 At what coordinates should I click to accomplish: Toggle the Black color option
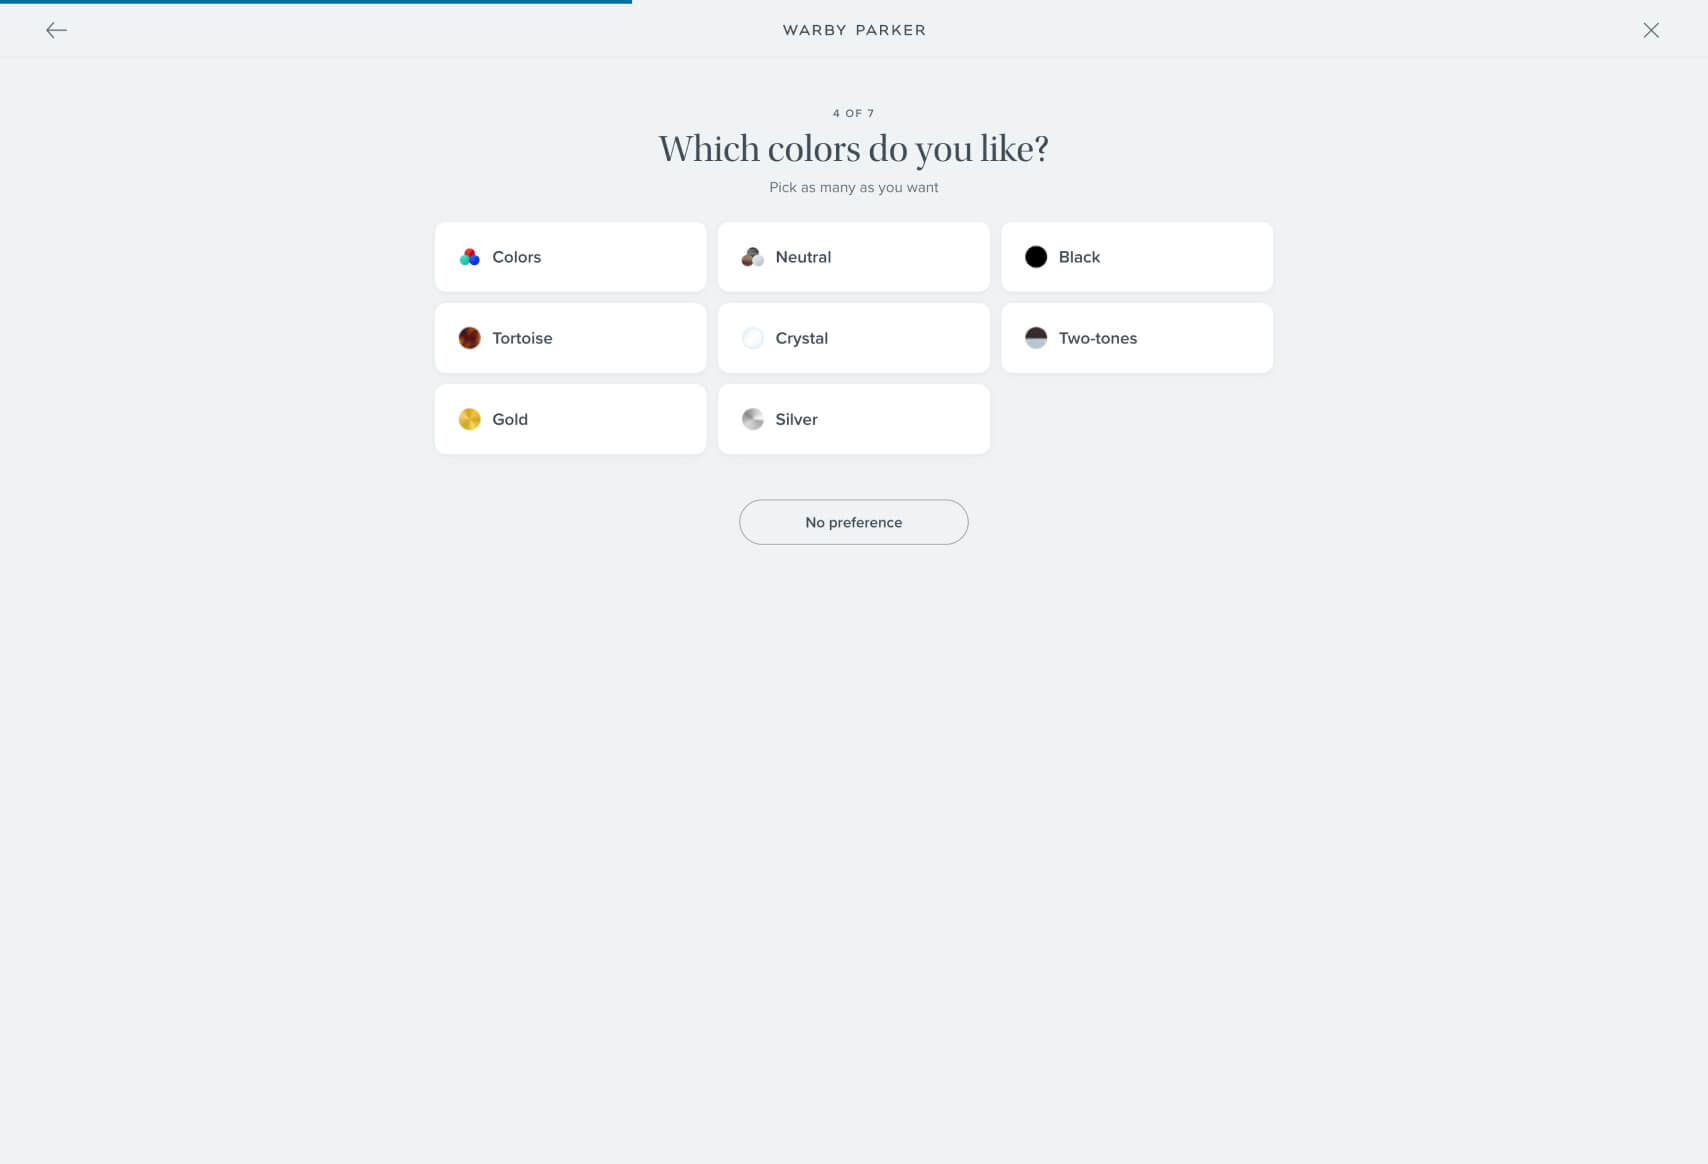[1137, 257]
